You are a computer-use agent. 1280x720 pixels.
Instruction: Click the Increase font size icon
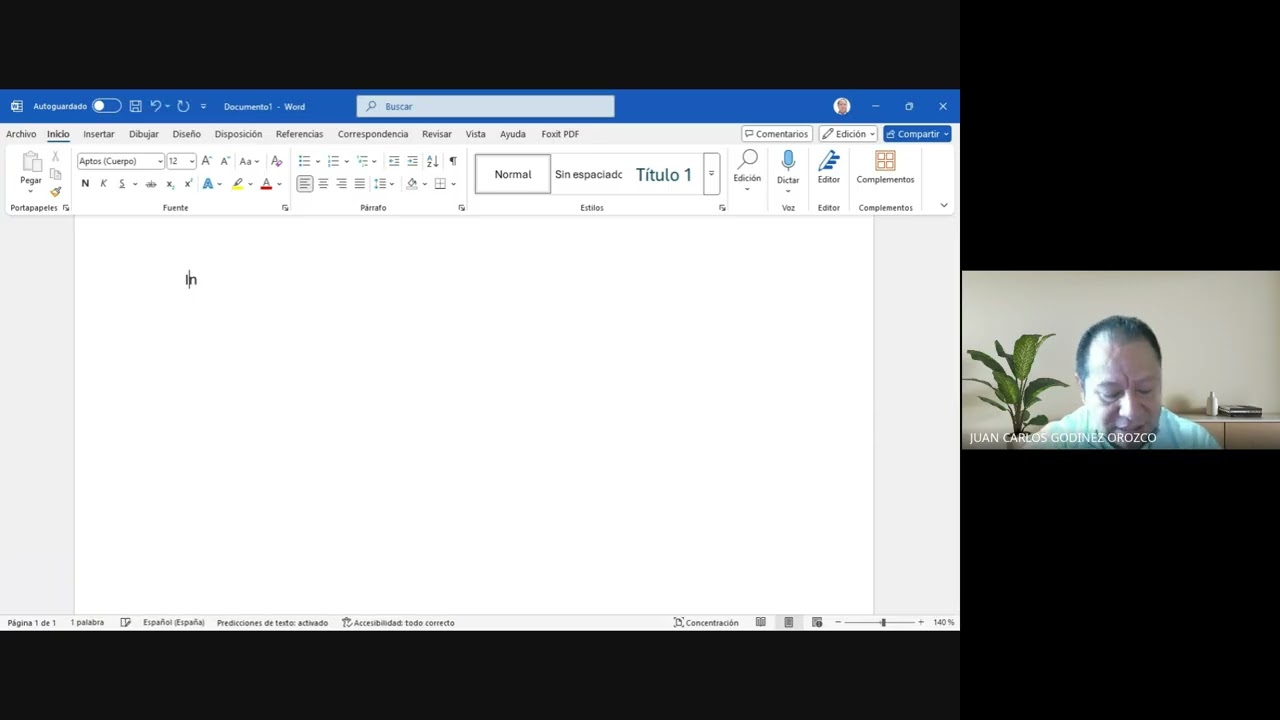click(206, 161)
